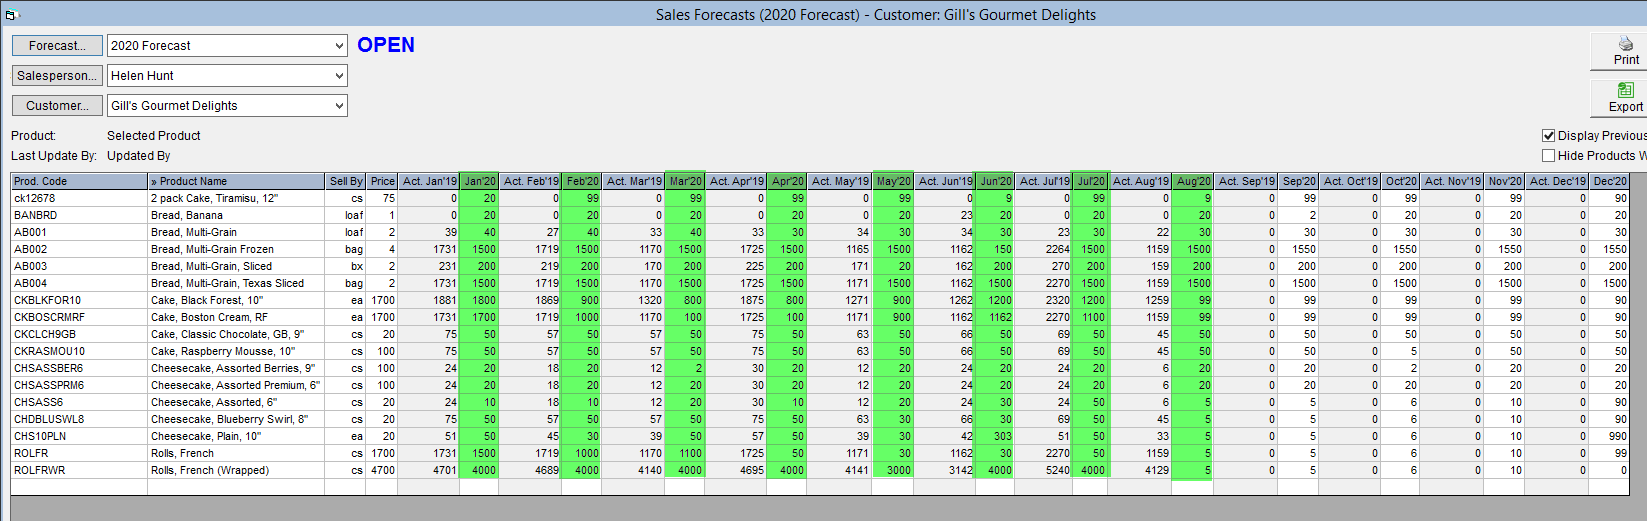Select CKRASMOU10 product code
Screen dimensions: 1647x521
[79, 351]
